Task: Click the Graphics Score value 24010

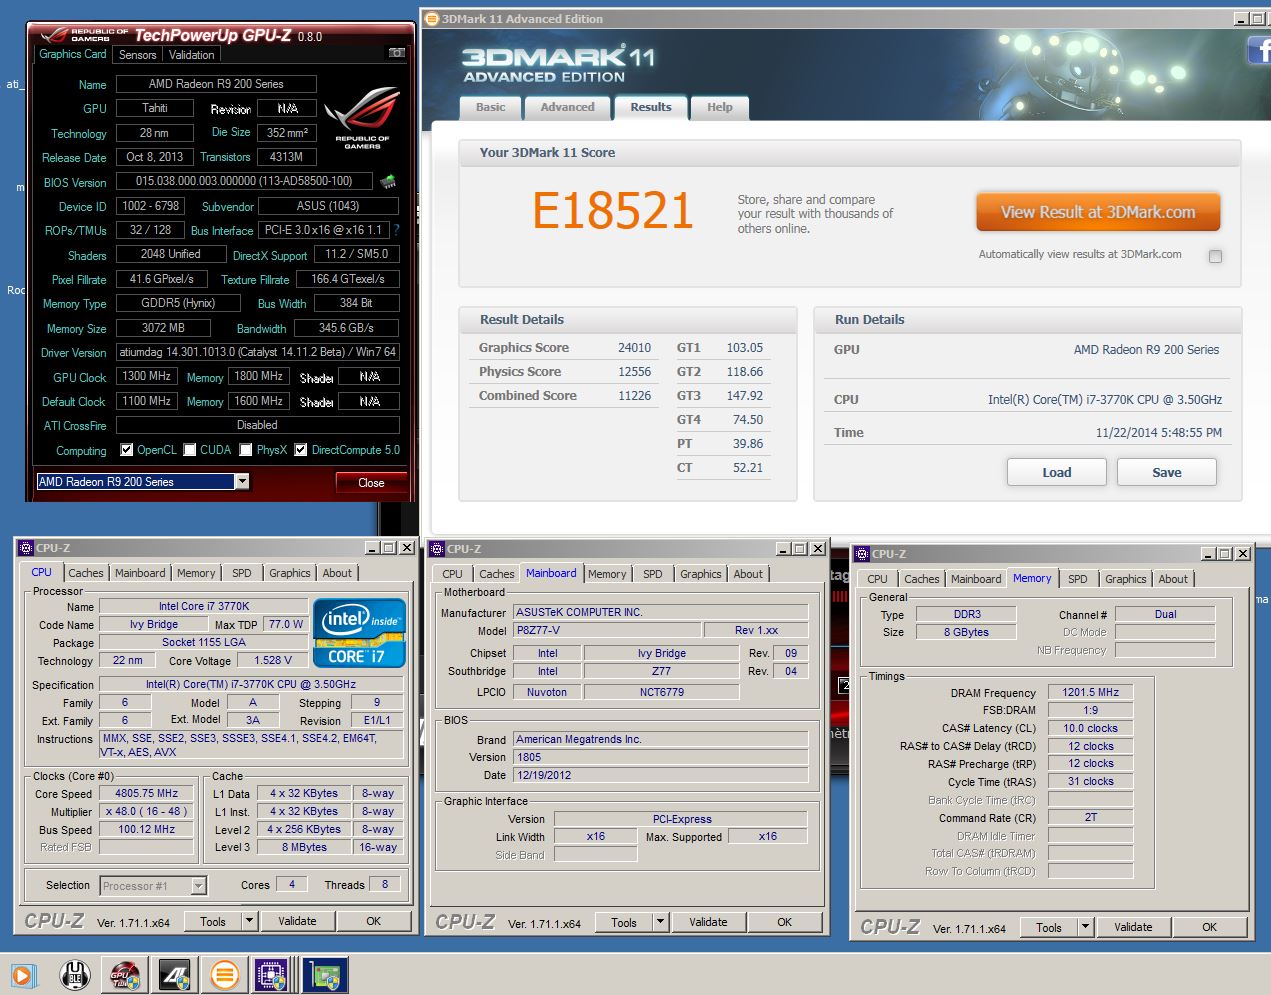Action: (634, 348)
